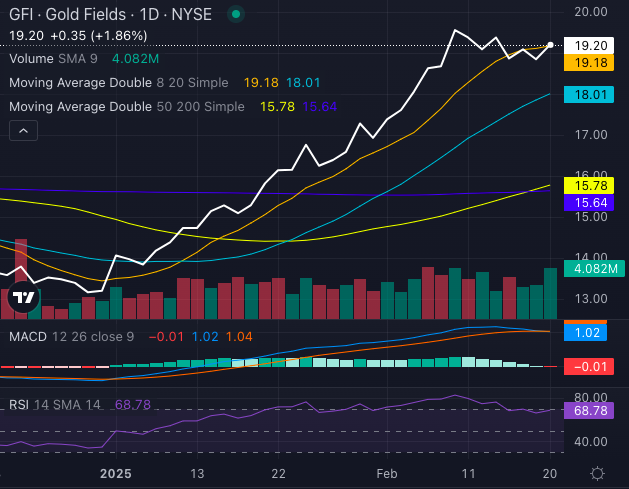Click the 17.00 price axis label
The height and width of the screenshot is (489, 629).
coord(591,134)
